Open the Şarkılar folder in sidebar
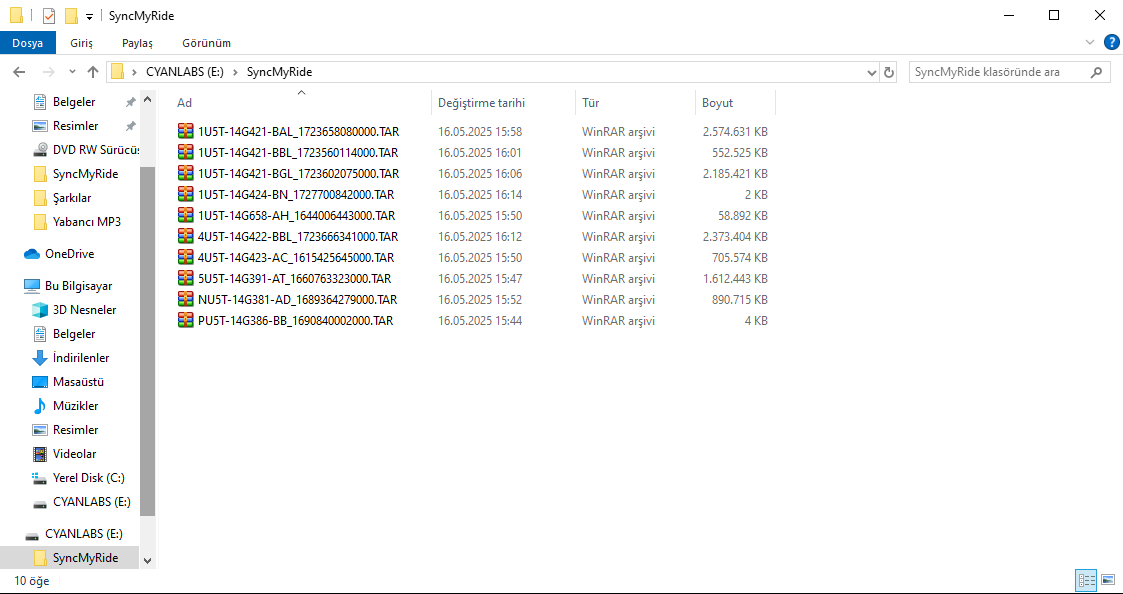1123x594 pixels. (x=72, y=198)
